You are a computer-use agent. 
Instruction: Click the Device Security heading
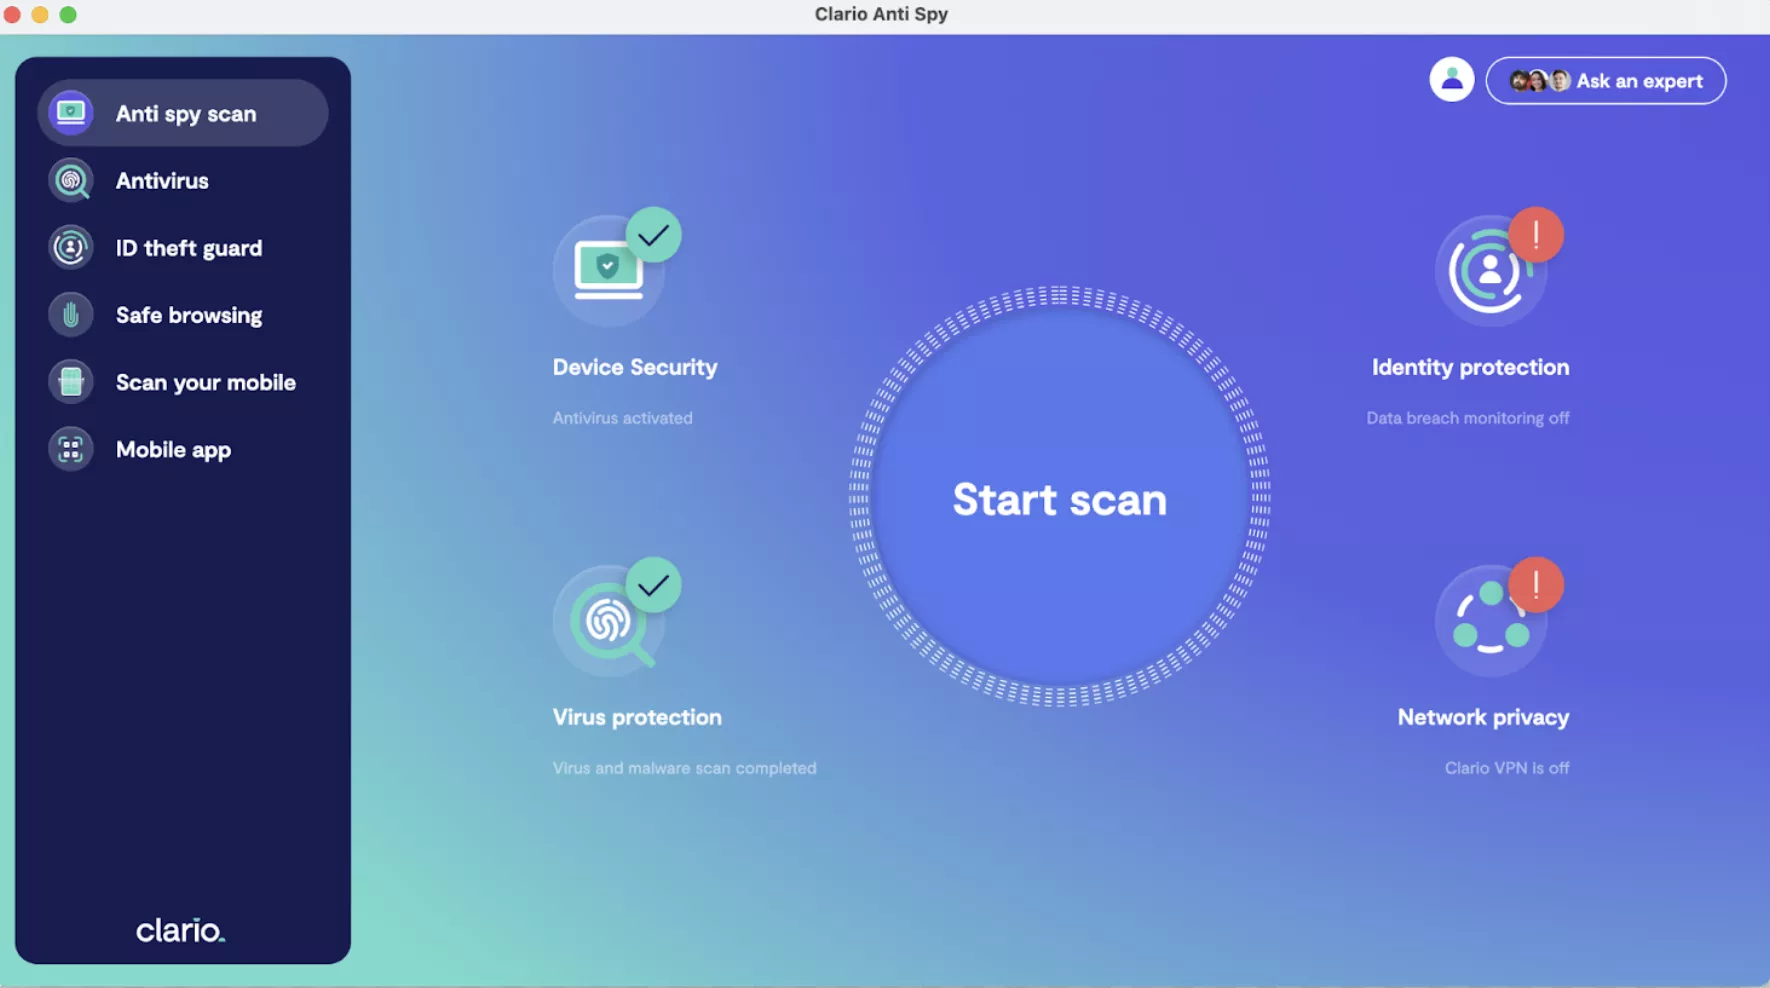635,367
